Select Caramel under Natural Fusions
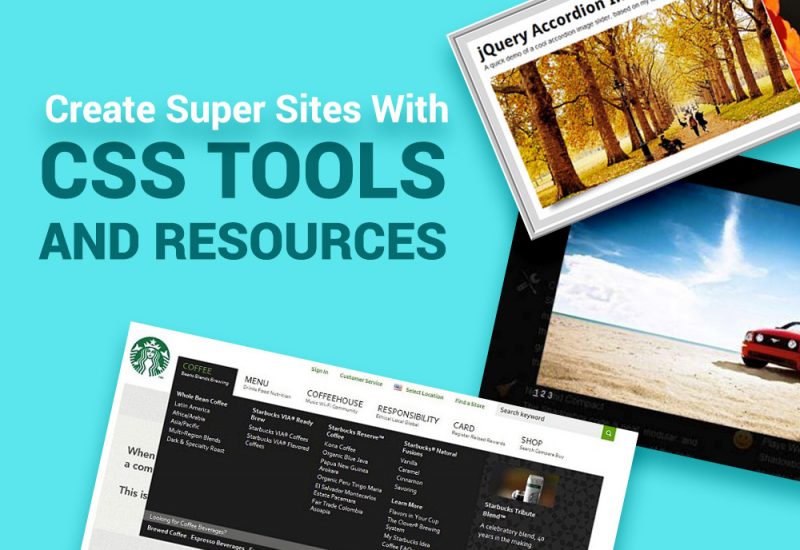The image size is (800, 550). (409, 471)
